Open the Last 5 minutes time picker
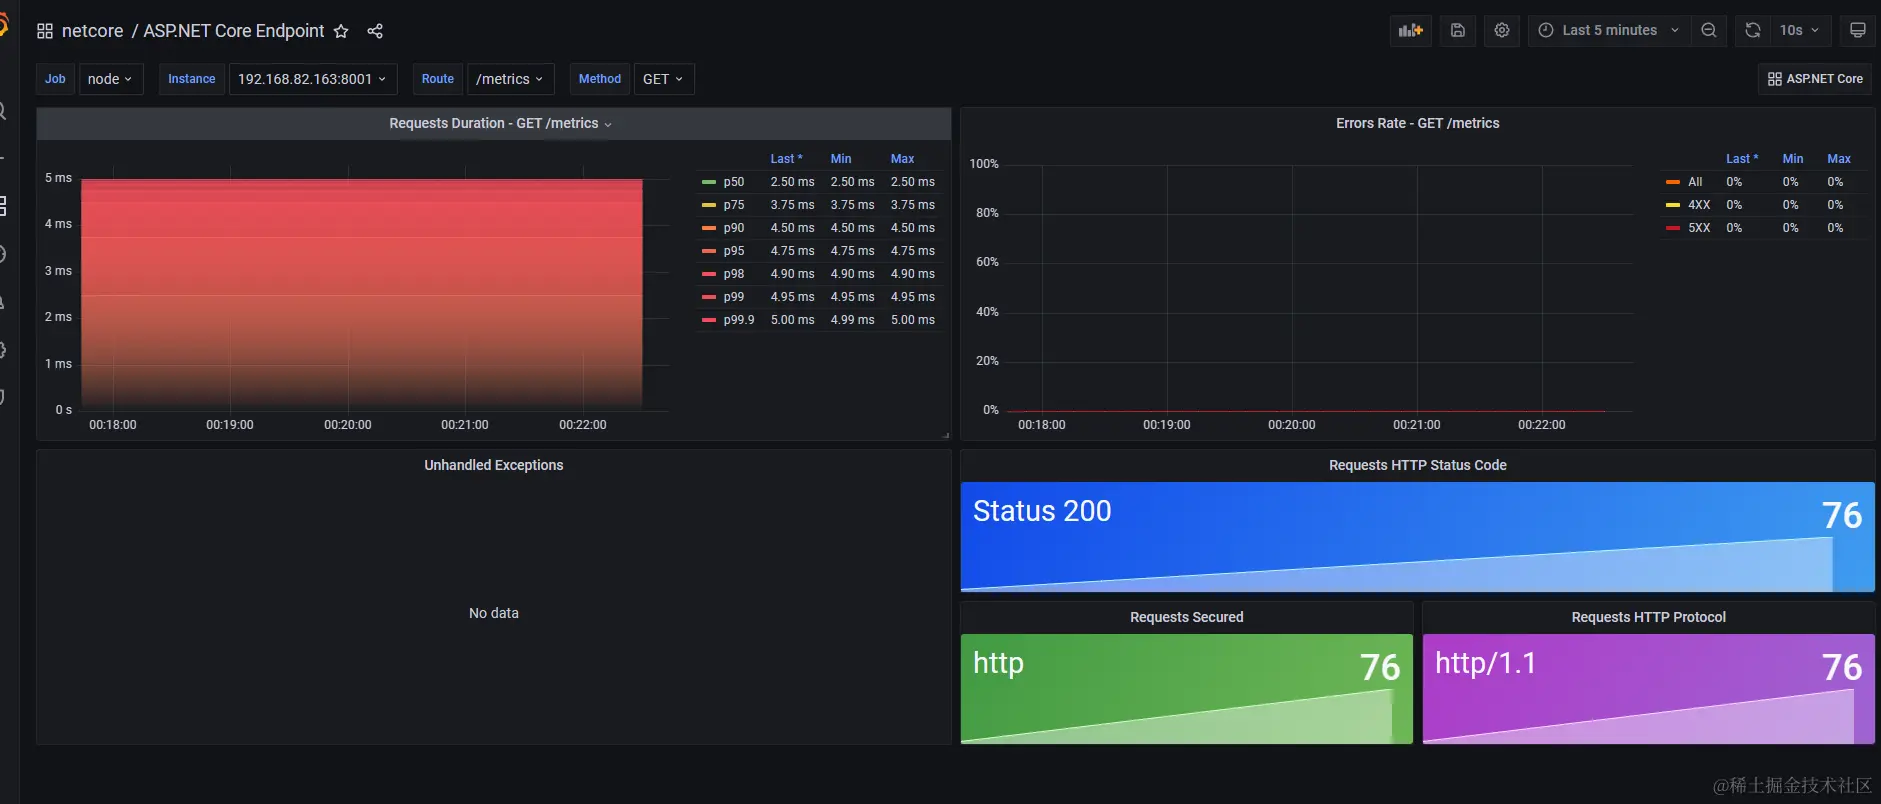Viewport: 1881px width, 804px height. tap(1609, 30)
